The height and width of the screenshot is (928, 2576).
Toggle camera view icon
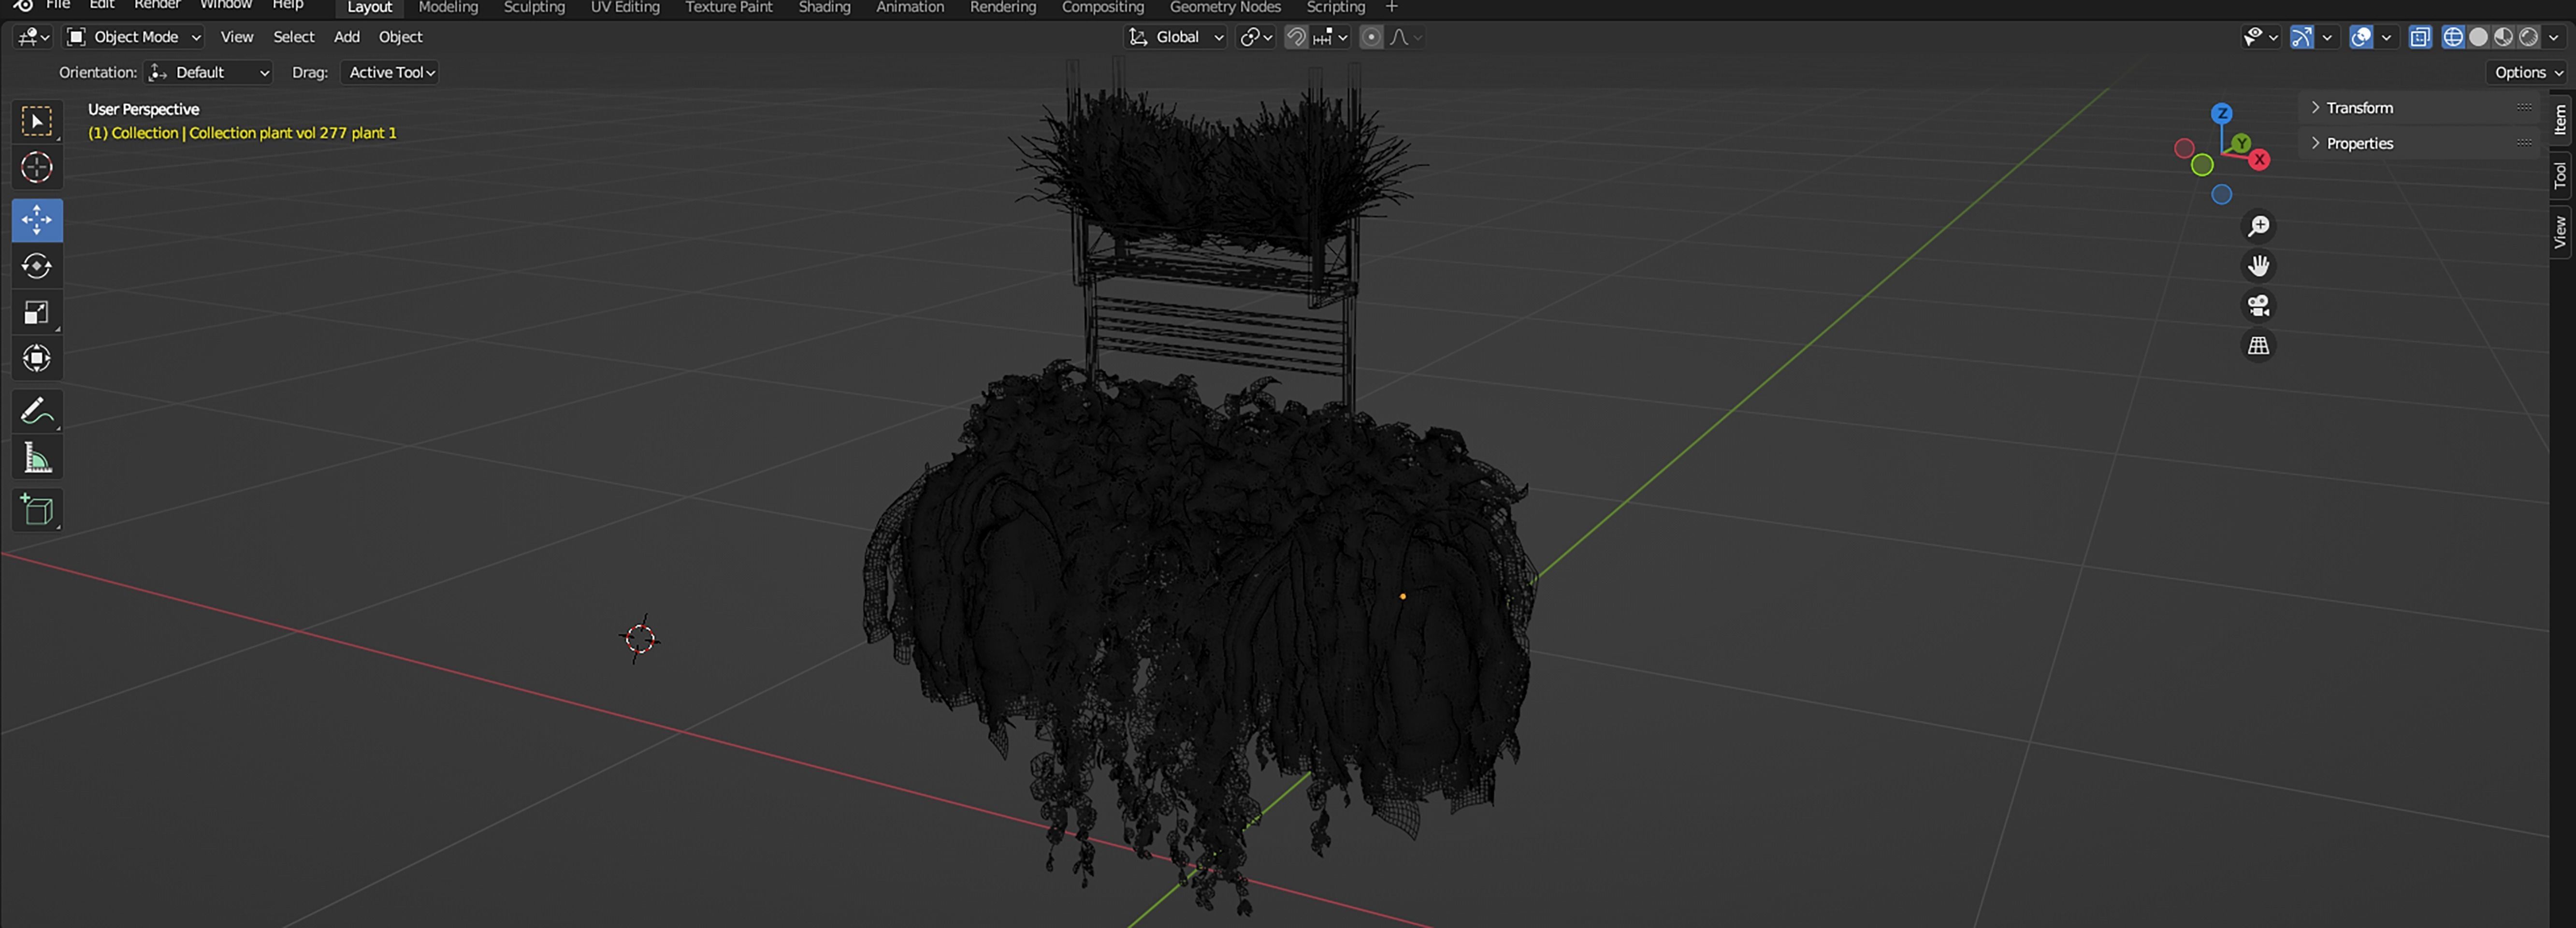2258,306
